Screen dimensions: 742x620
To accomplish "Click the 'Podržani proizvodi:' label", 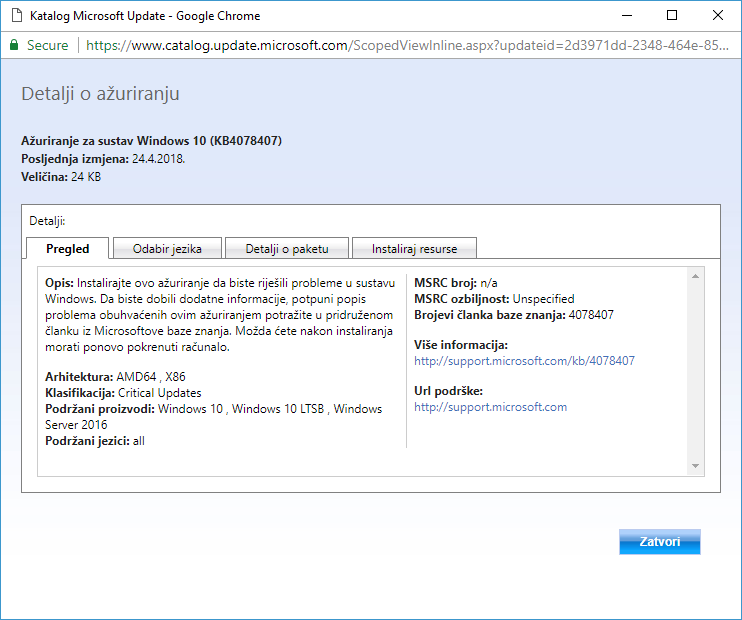I will [100, 409].
